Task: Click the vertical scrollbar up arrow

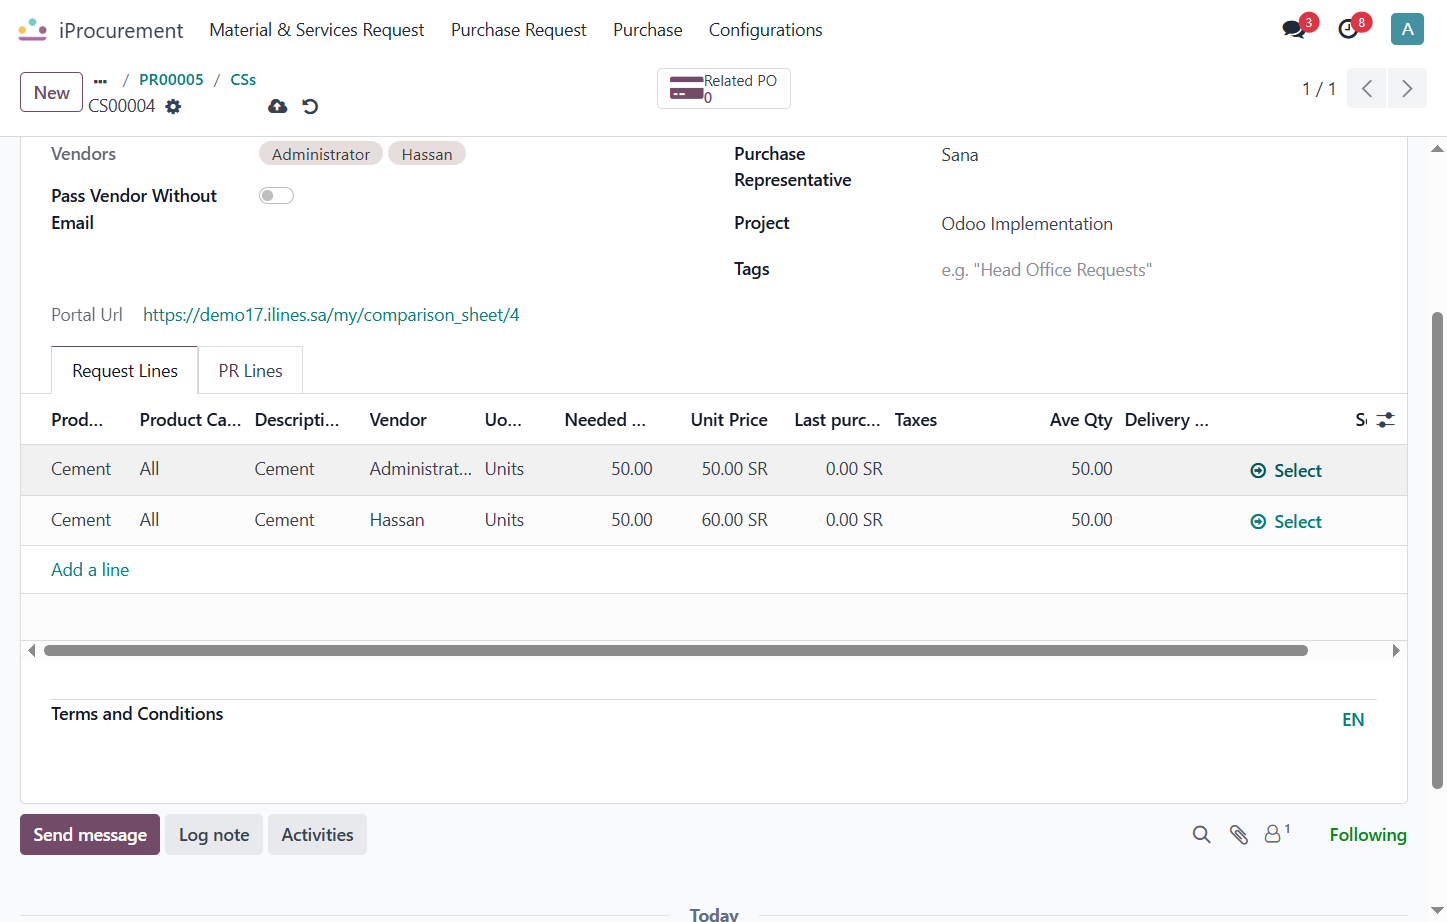Action: click(1437, 149)
